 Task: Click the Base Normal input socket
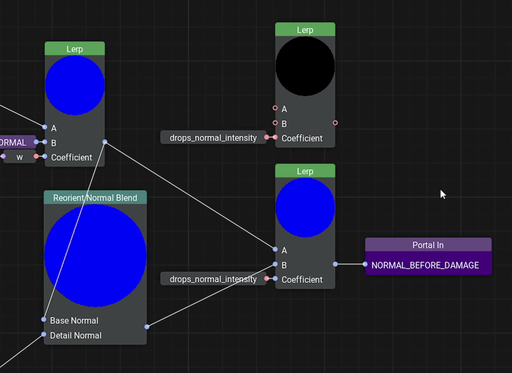coord(44,319)
